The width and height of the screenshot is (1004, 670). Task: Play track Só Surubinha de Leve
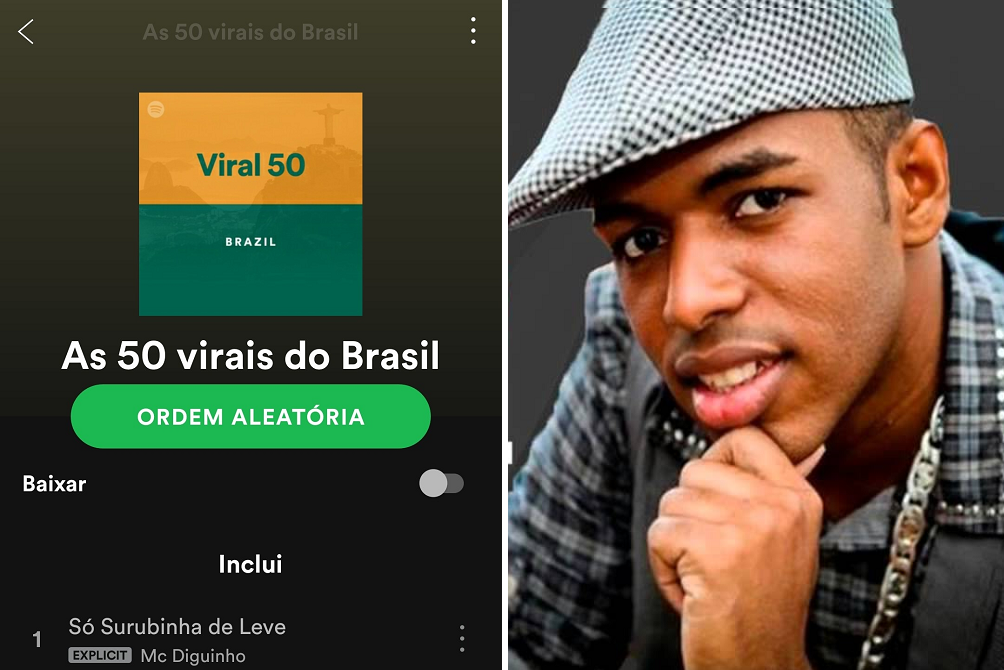177,626
